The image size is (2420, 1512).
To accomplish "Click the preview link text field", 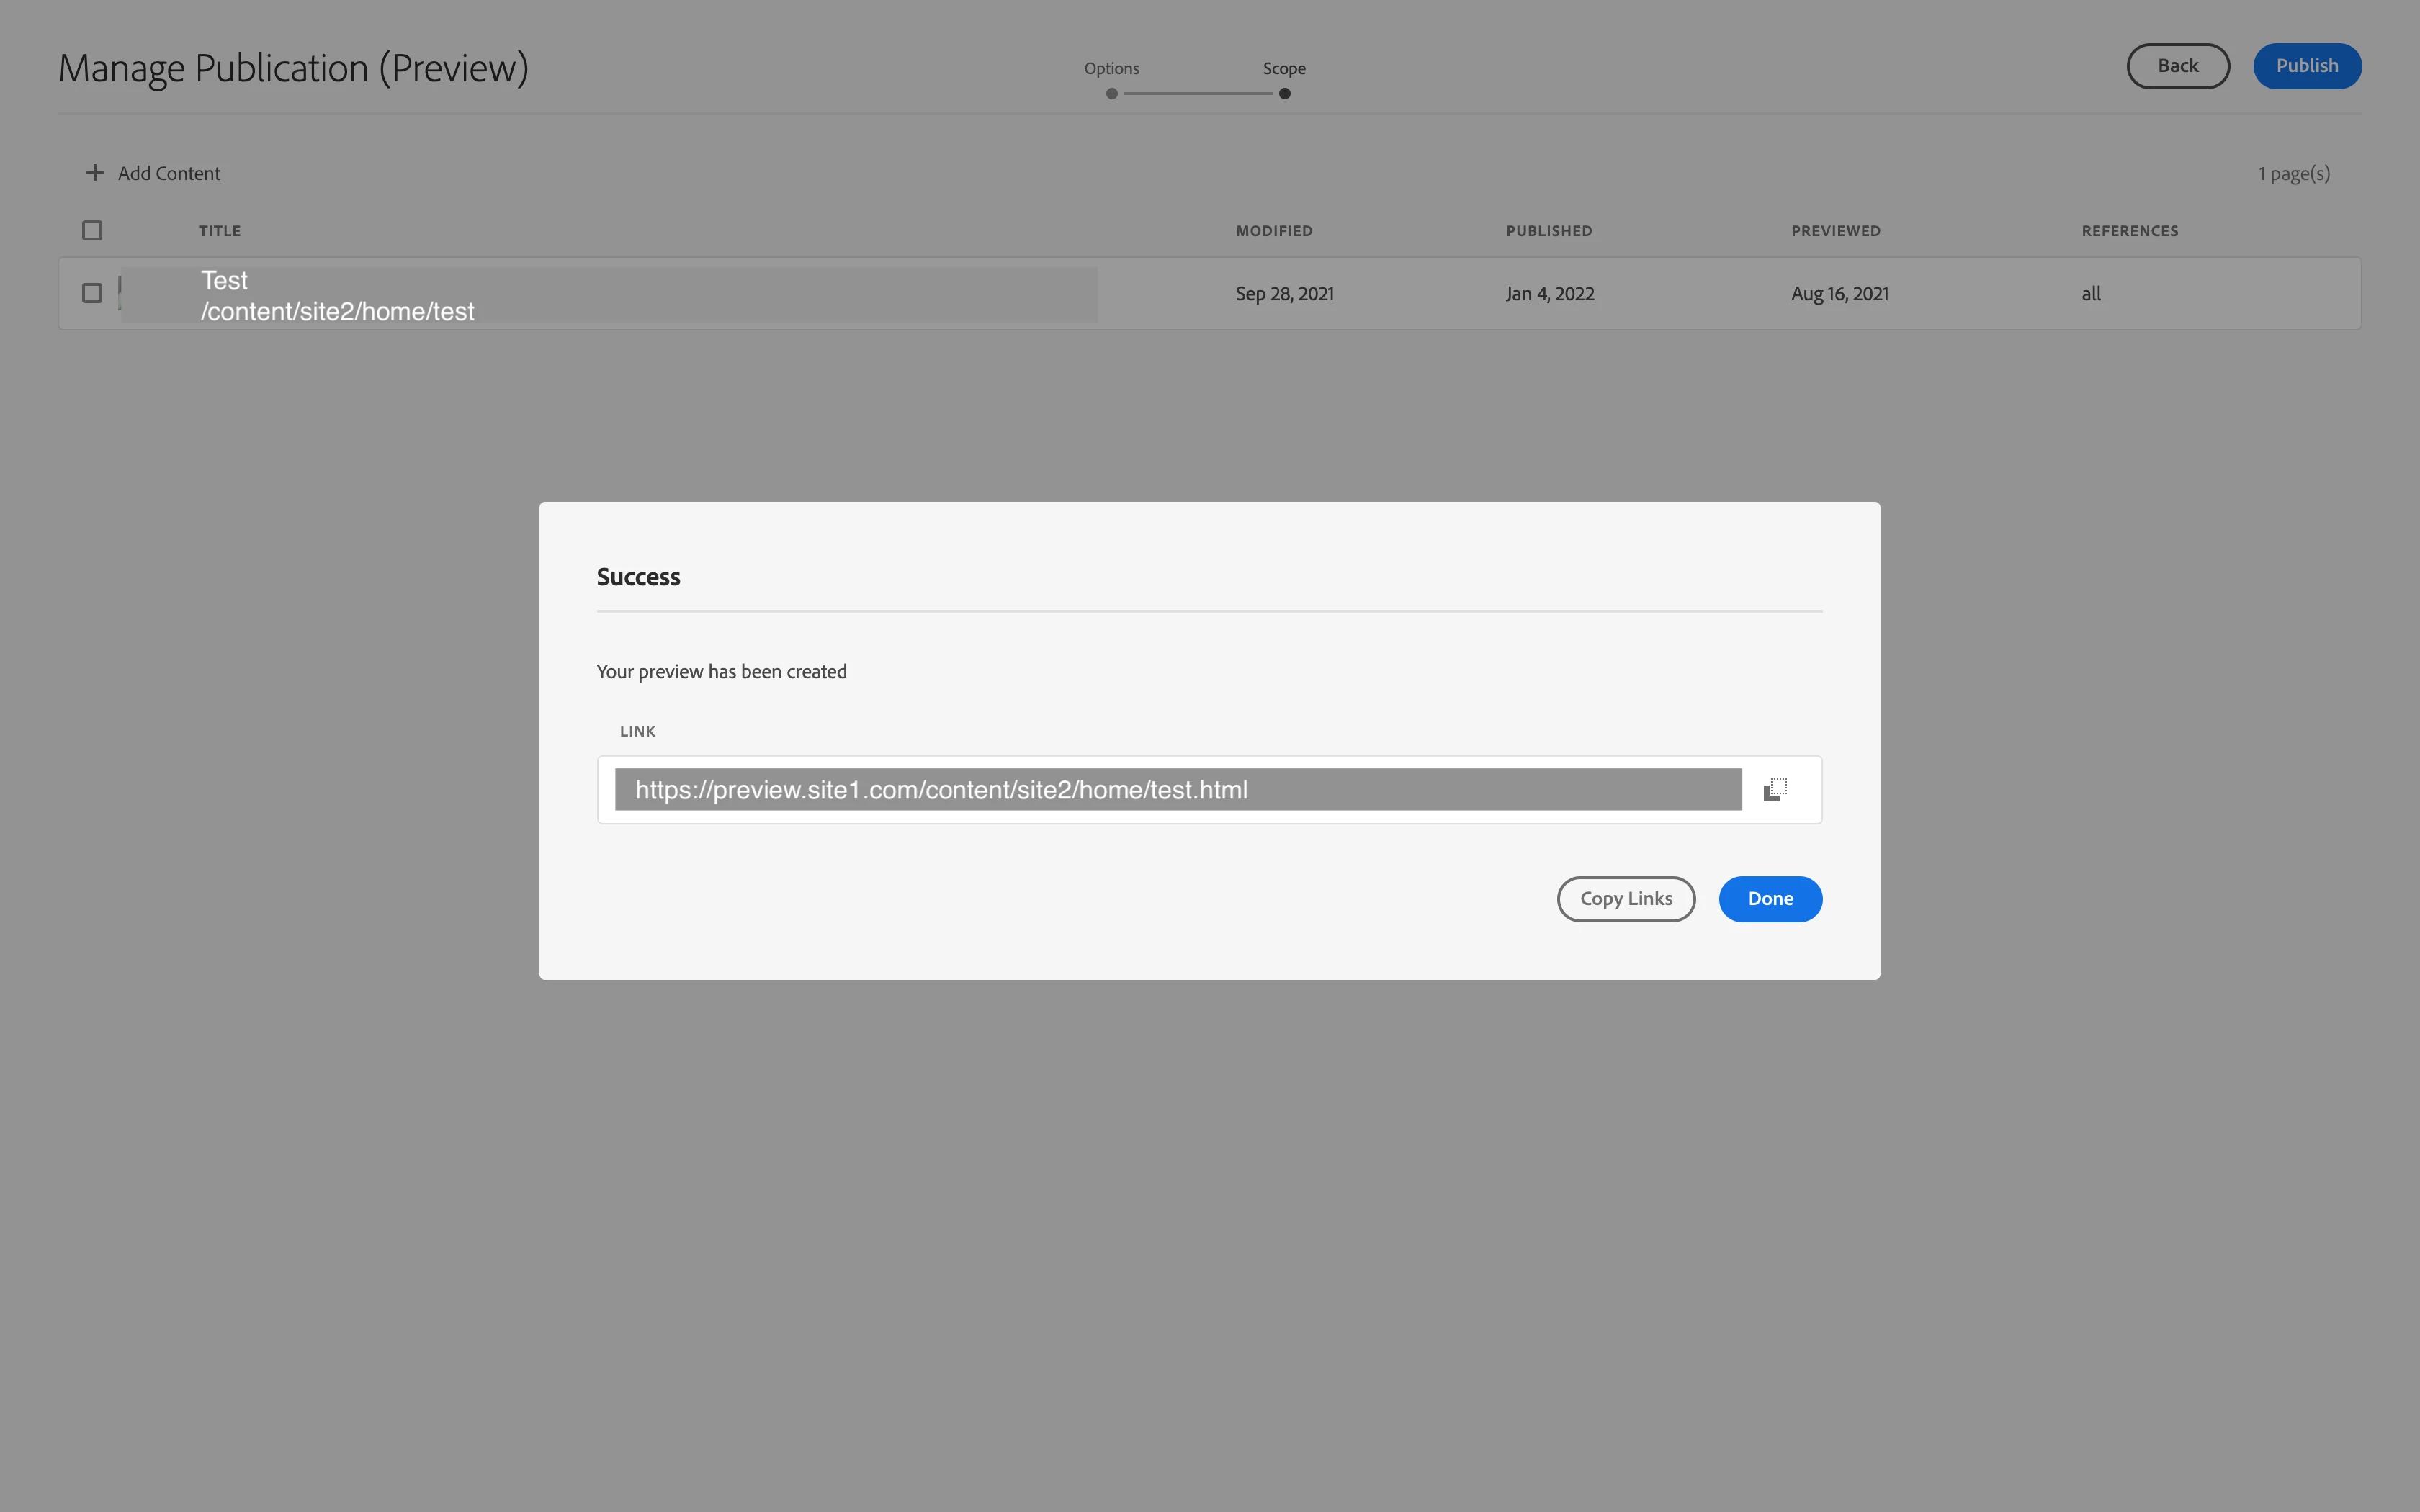I will click(x=1177, y=790).
